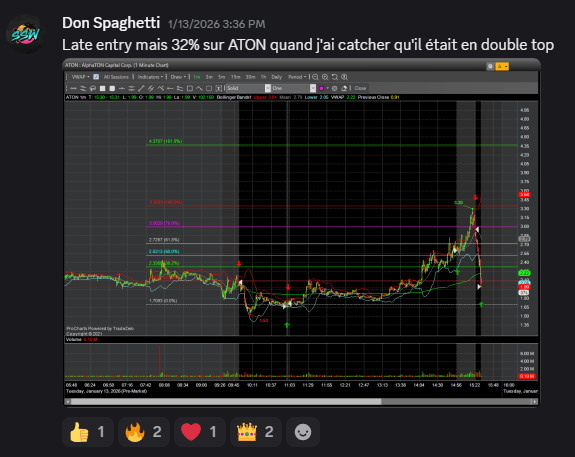Select the 5m timeframe
The width and height of the screenshot is (575, 457).
pyautogui.click(x=221, y=77)
